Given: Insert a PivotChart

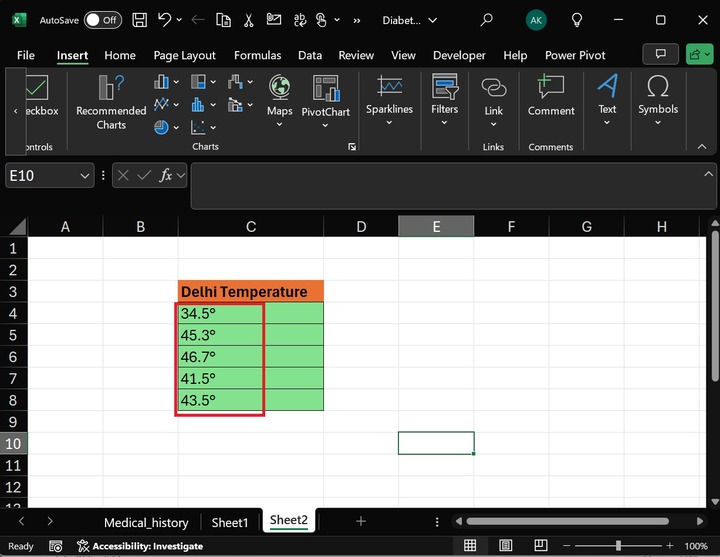Looking at the screenshot, I should [x=326, y=97].
